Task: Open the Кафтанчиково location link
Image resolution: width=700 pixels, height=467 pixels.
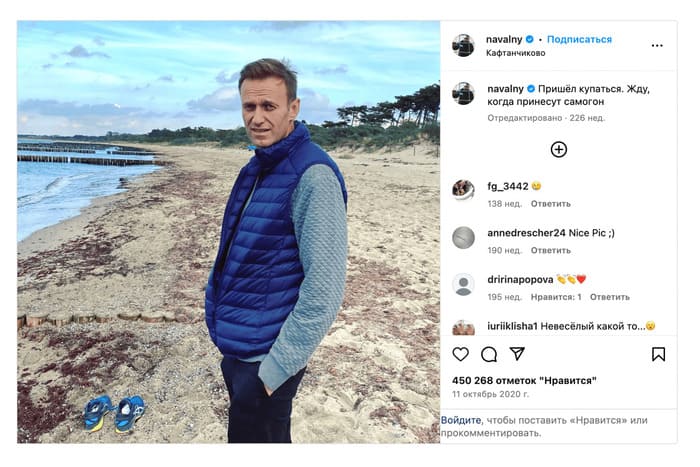Action: (x=515, y=52)
